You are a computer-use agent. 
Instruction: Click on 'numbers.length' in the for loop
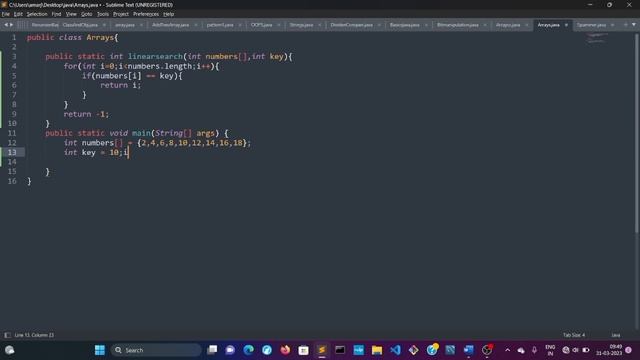click(160, 66)
